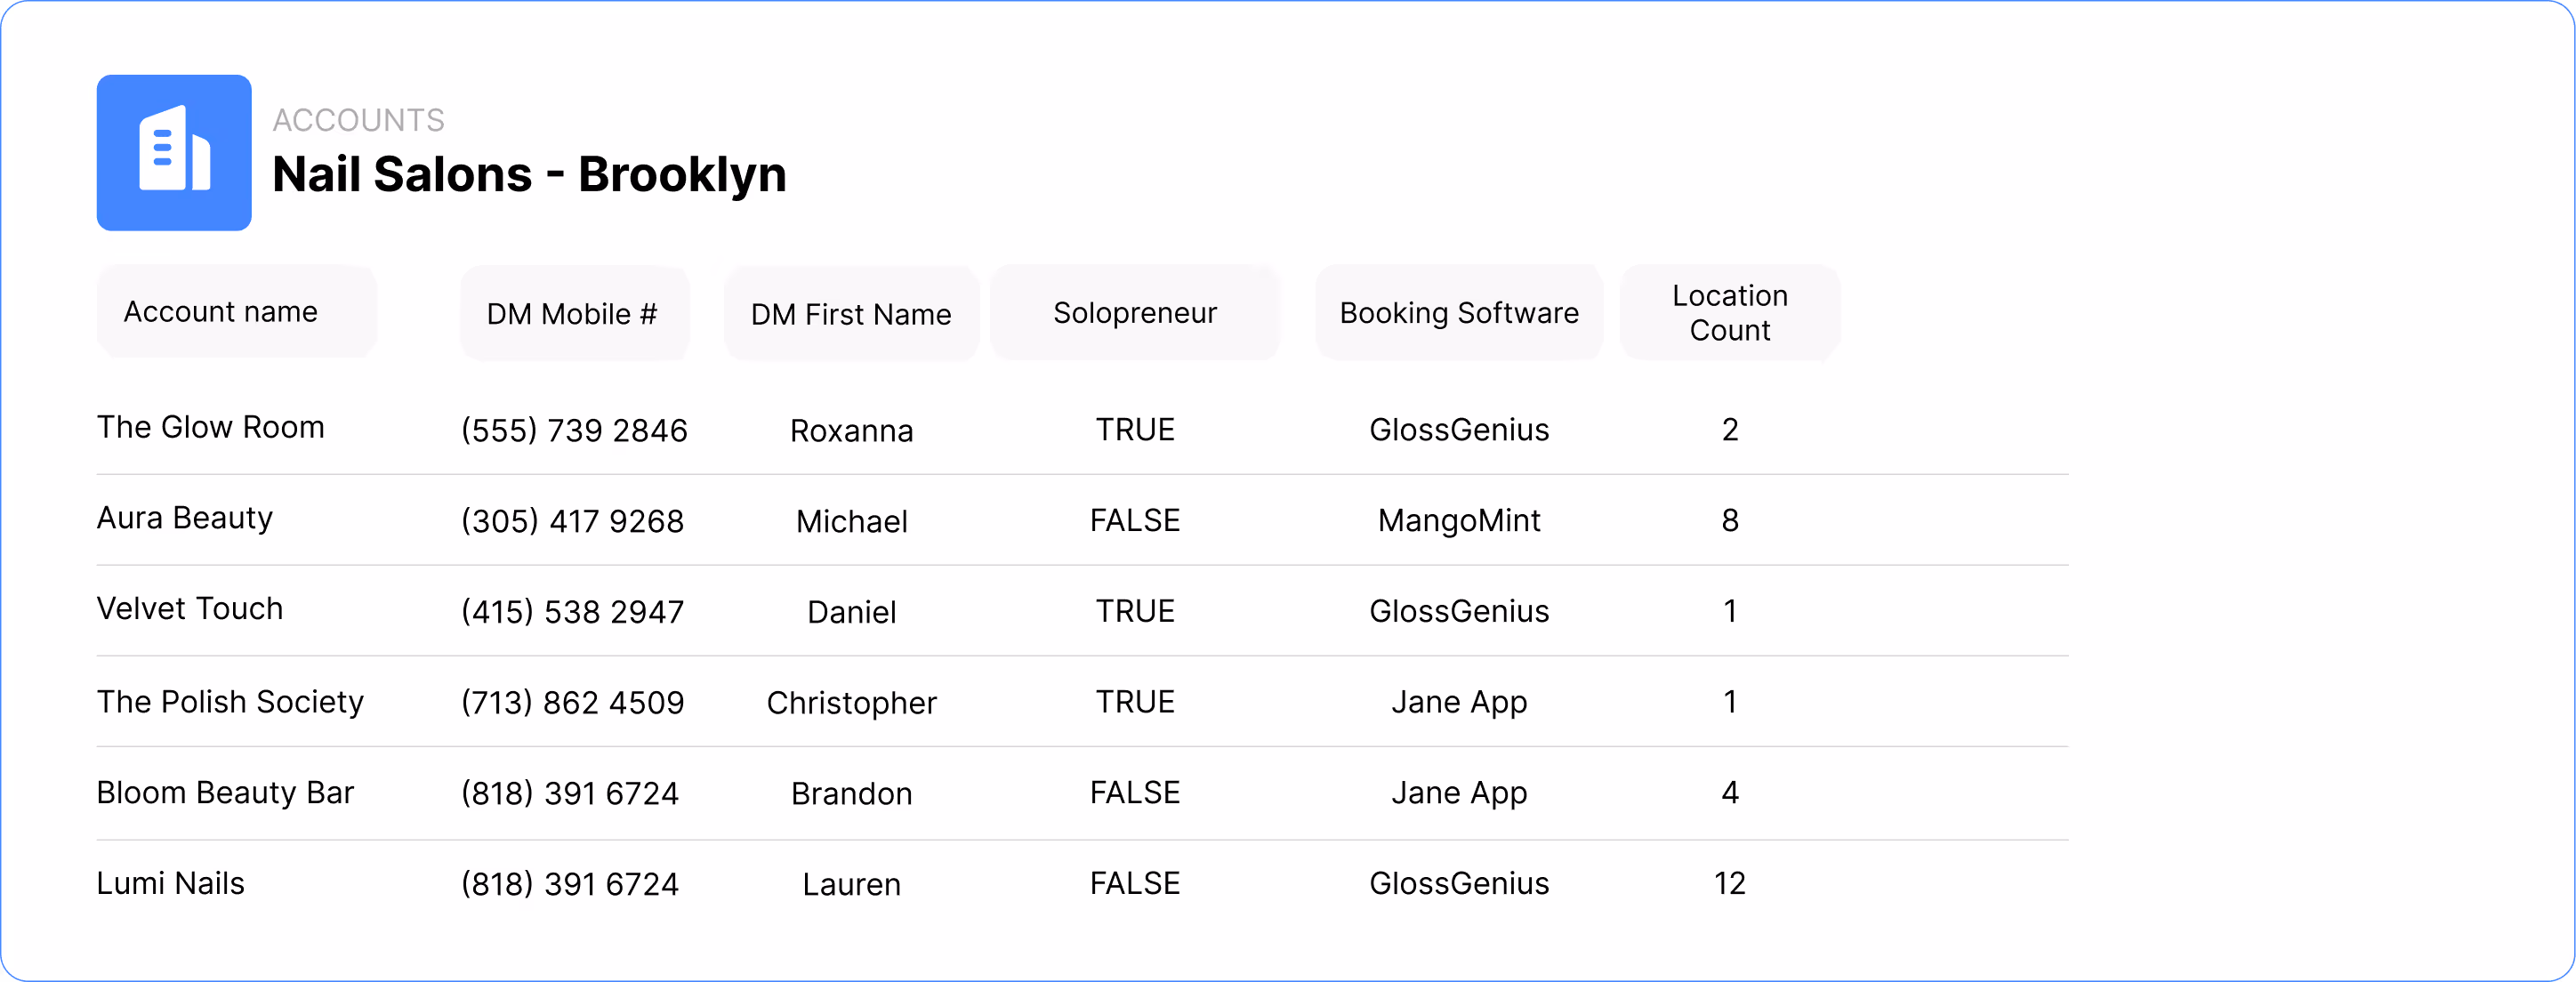Click the MangoMint booking software cell
The height and width of the screenshot is (982, 2576).
pyautogui.click(x=1459, y=521)
